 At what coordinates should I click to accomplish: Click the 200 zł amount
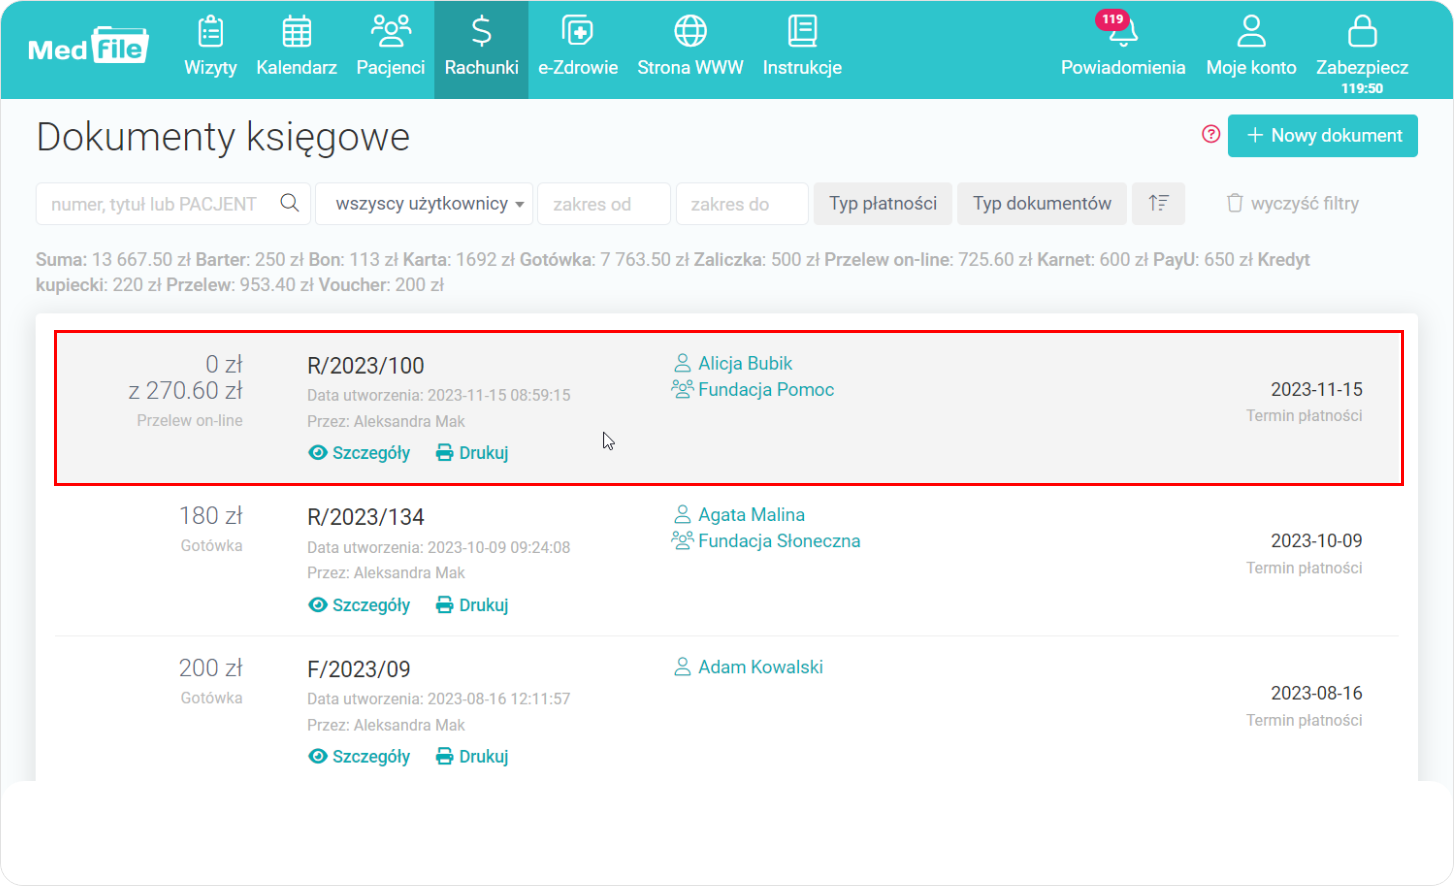(211, 668)
